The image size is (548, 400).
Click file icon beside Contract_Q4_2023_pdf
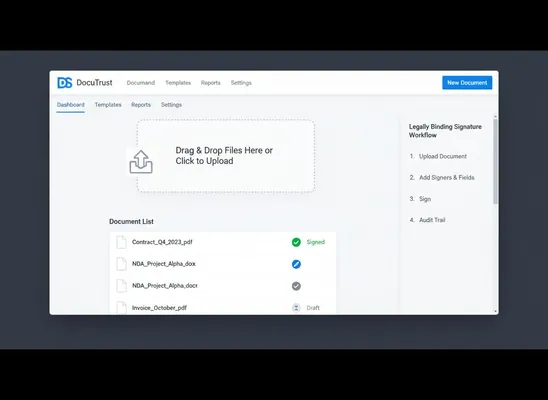121,242
